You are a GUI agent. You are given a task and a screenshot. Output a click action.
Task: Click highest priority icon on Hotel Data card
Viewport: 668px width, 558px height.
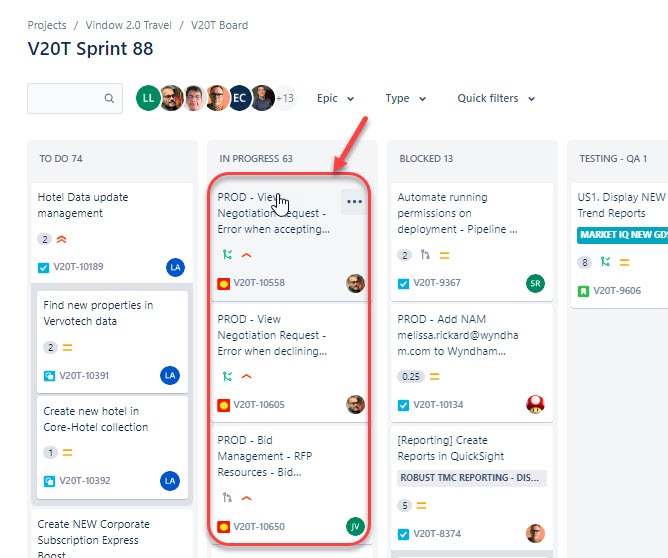[62, 239]
